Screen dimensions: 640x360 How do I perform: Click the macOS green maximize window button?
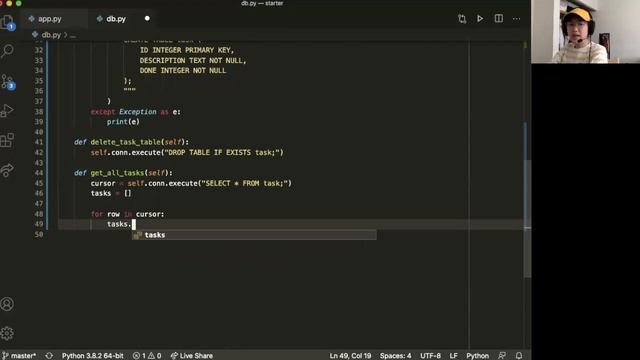(19, 3)
